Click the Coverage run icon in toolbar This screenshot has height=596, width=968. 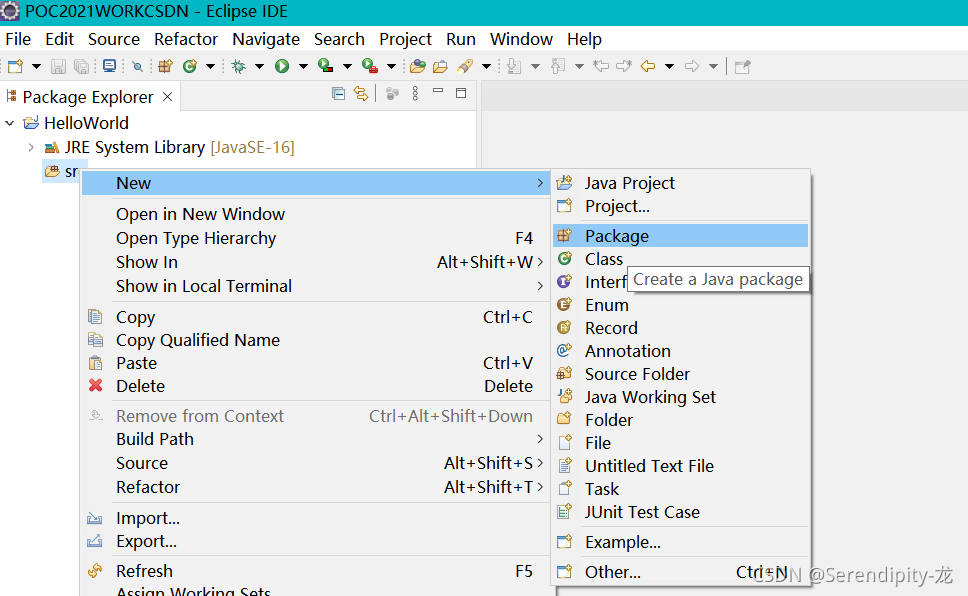325,66
